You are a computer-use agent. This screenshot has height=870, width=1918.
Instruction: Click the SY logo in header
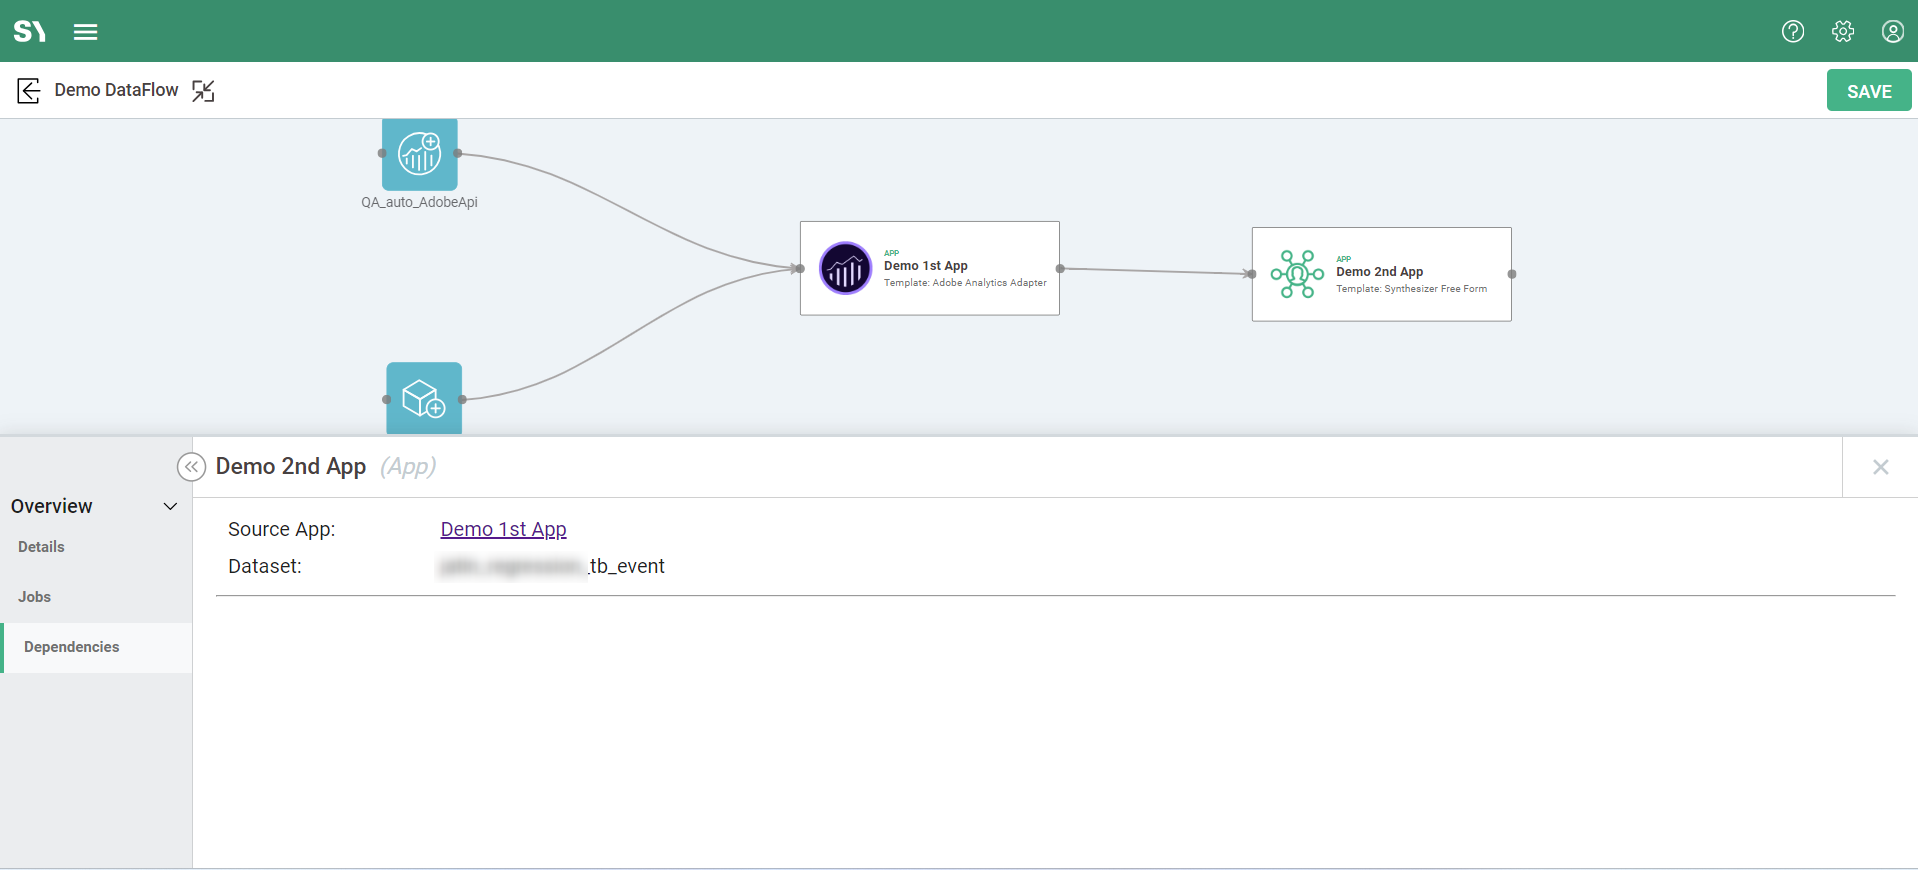pos(30,32)
